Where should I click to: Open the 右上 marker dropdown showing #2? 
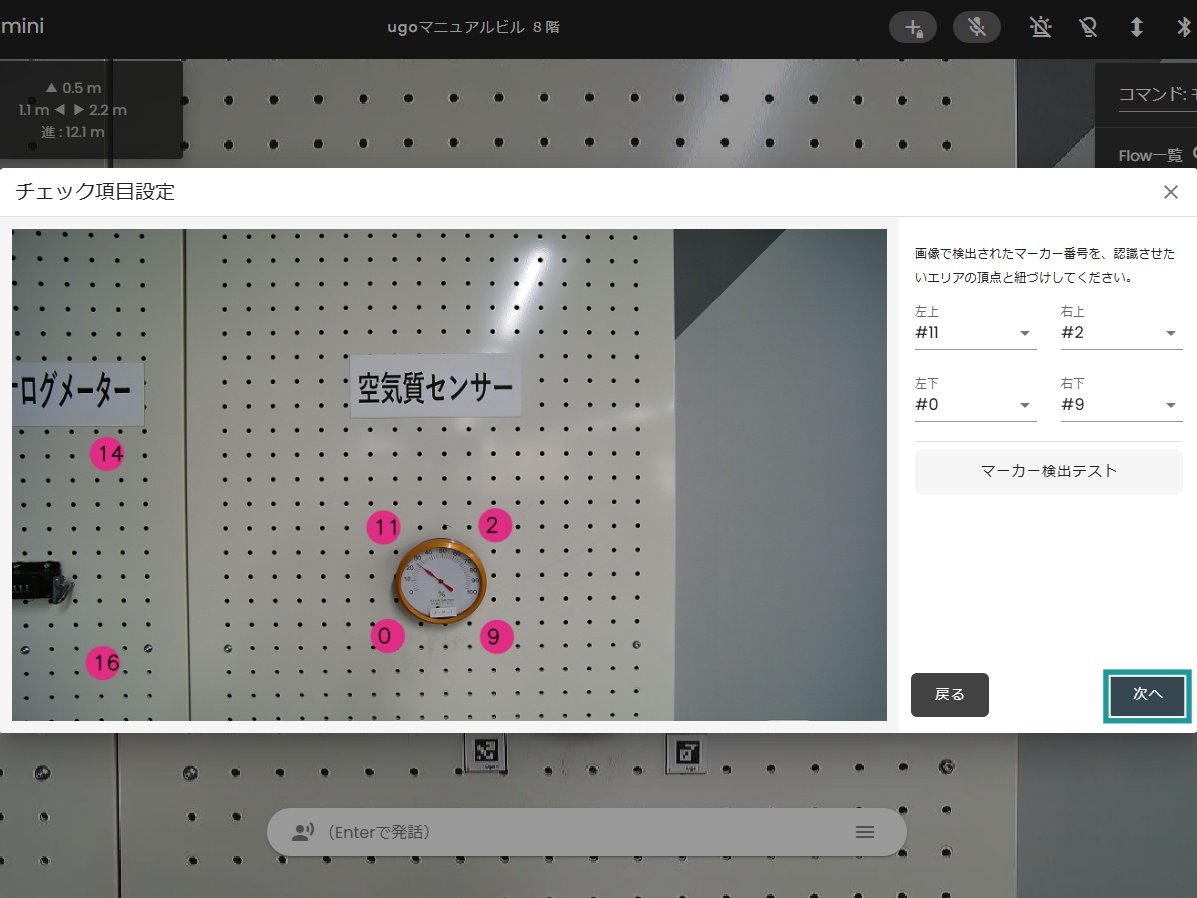(x=1121, y=332)
